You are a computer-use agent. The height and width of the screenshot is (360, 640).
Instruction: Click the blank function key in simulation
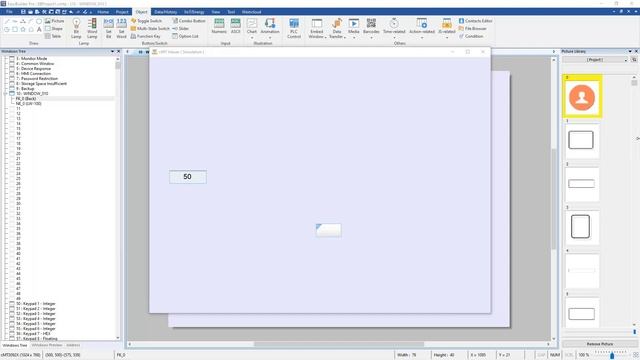click(x=329, y=230)
